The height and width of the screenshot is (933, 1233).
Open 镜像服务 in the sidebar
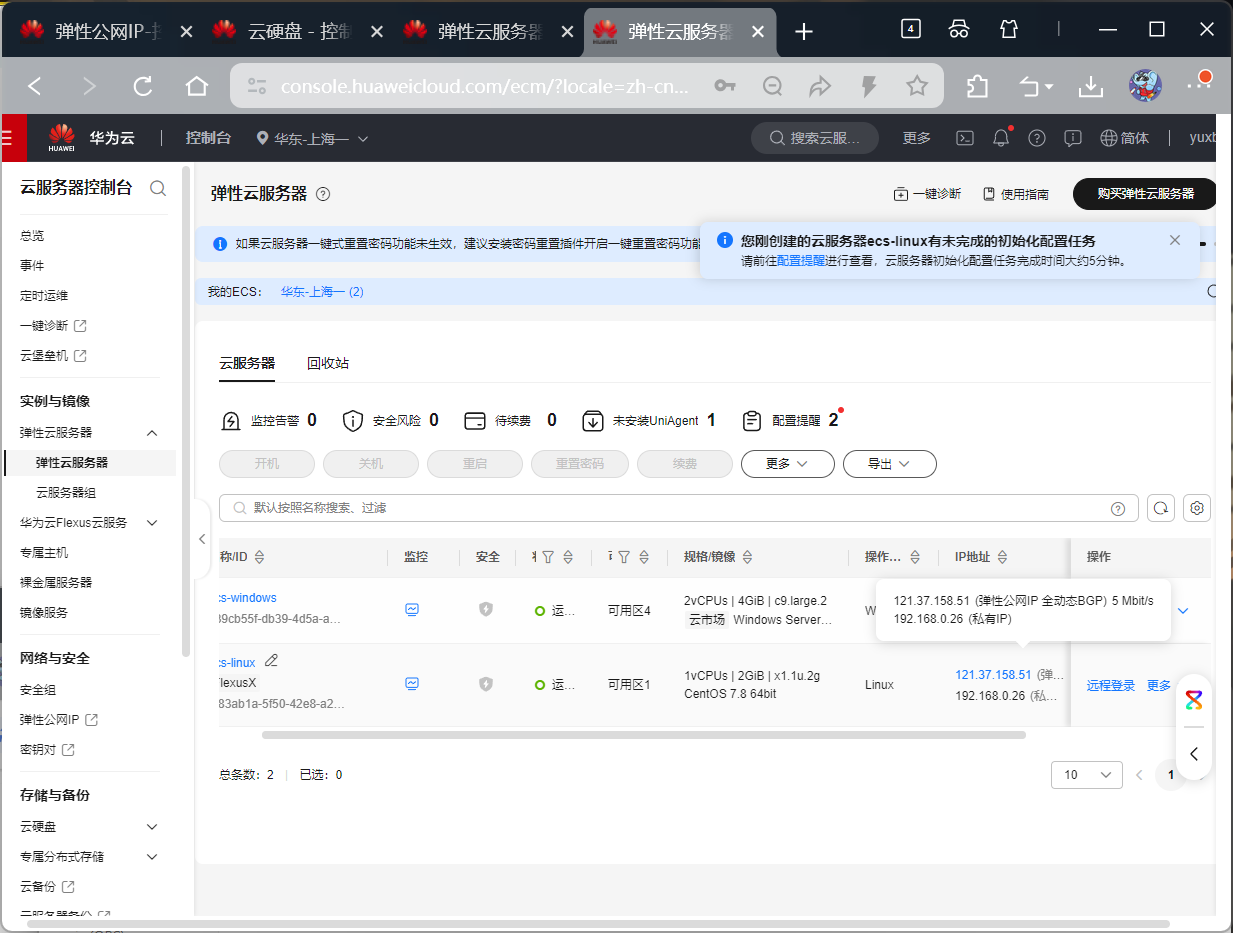(44, 613)
